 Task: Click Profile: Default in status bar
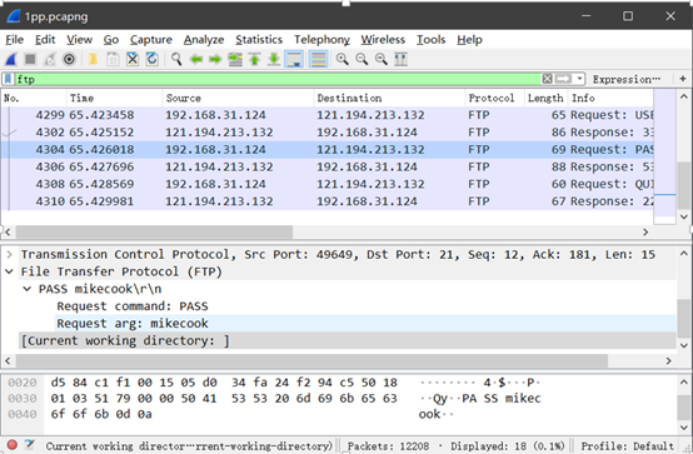coord(627,446)
